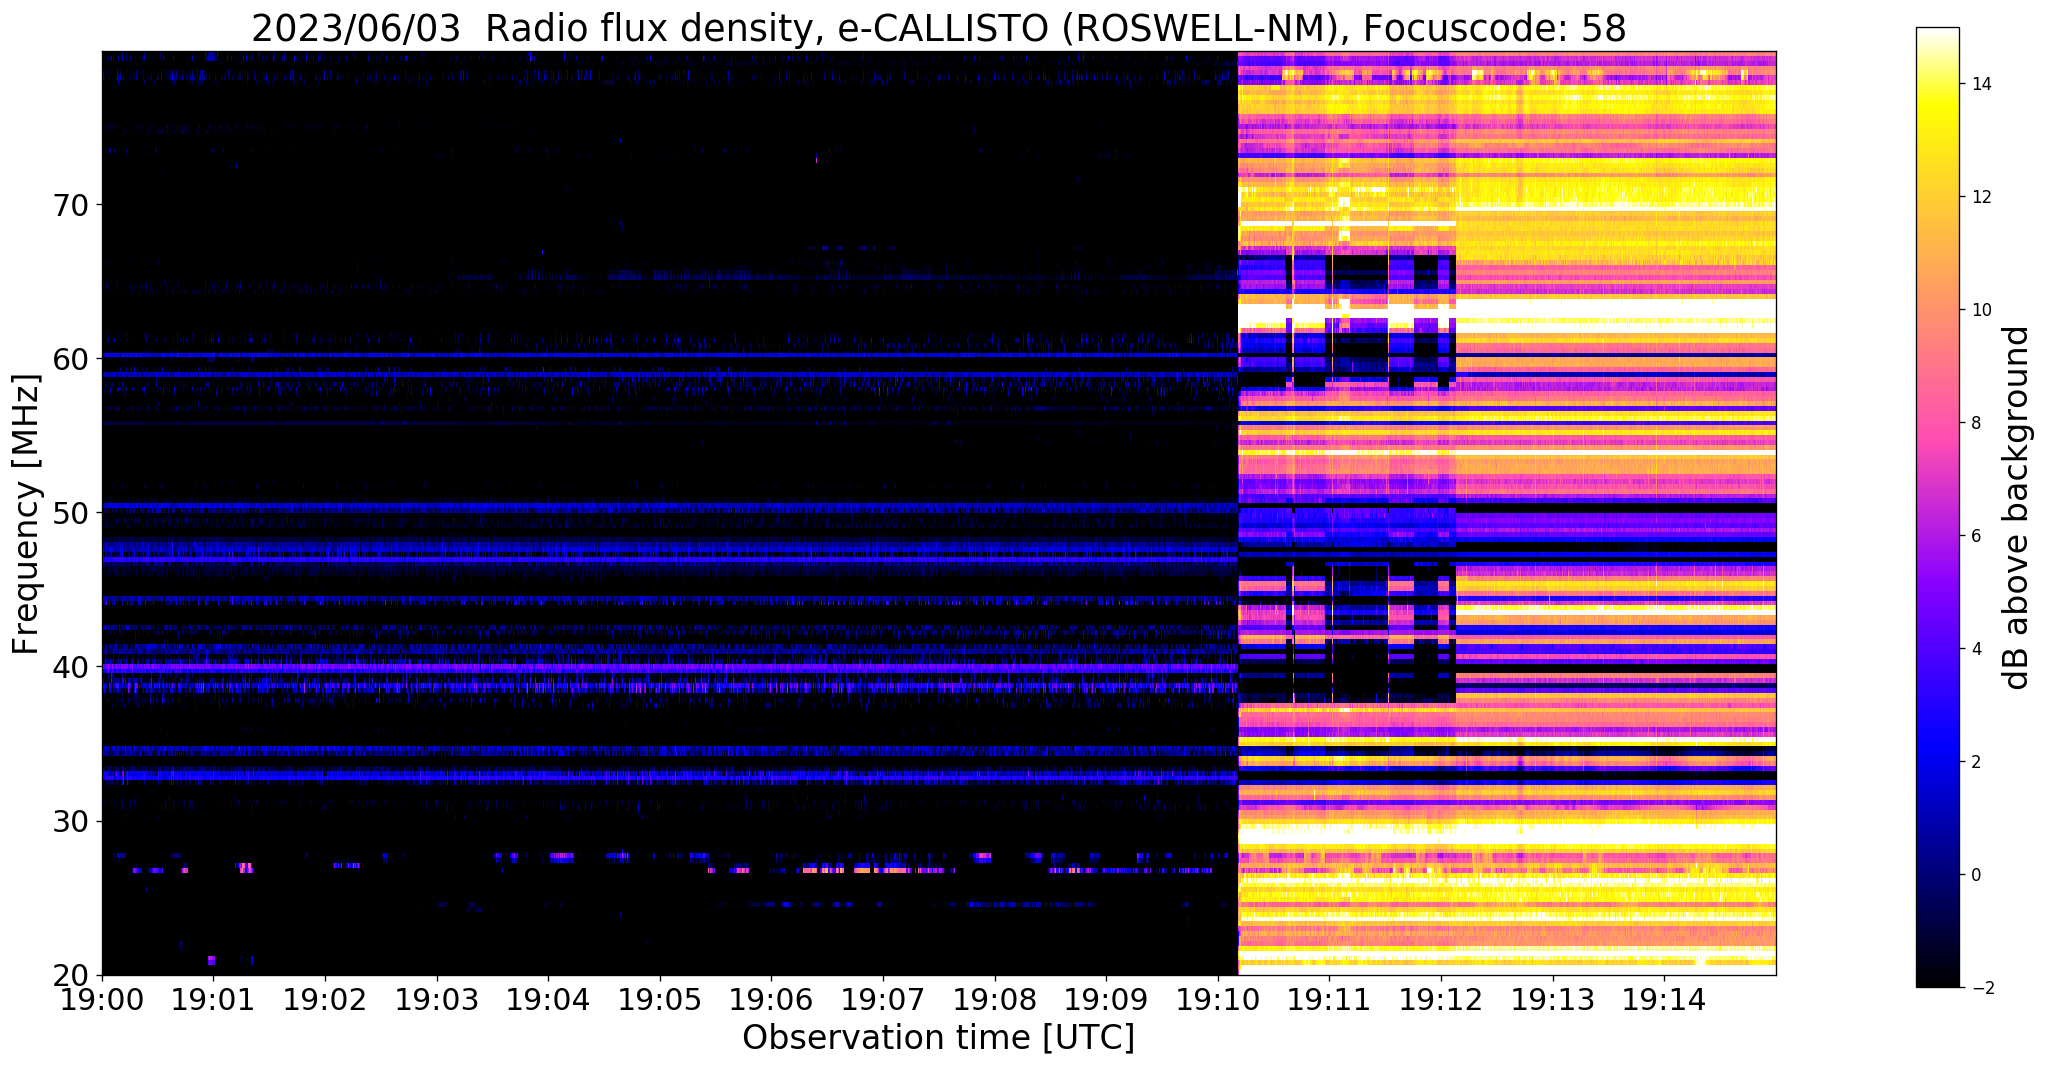Click the 19:04 time tick label
Viewport: 2047px width, 1067px height.
pos(548,999)
